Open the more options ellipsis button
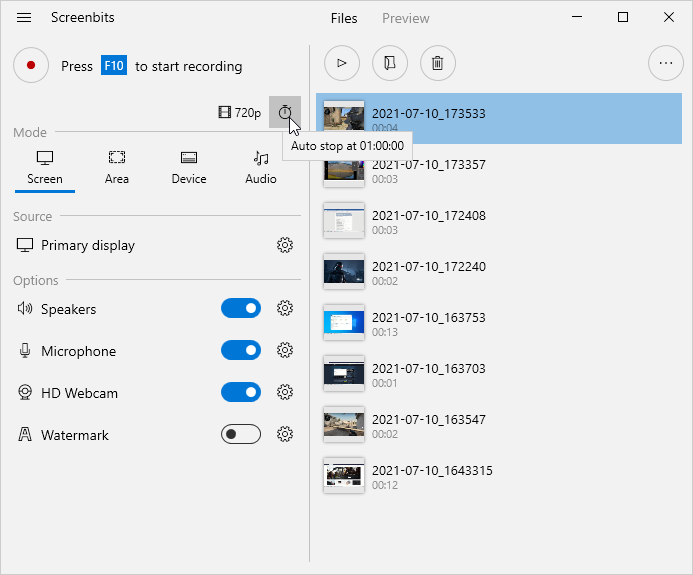 [666, 63]
